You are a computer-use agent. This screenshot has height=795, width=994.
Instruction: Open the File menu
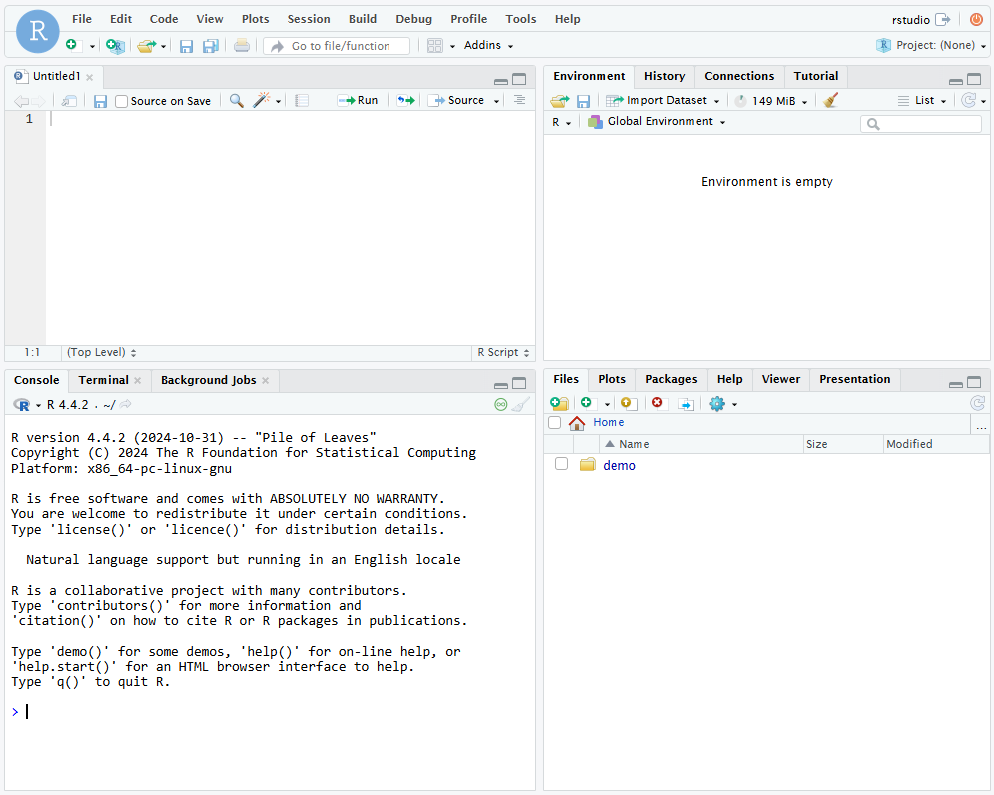click(82, 19)
